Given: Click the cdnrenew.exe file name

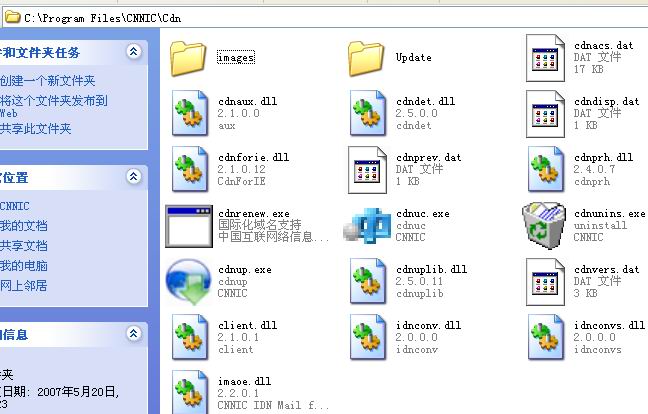Looking at the screenshot, I should tap(254, 214).
